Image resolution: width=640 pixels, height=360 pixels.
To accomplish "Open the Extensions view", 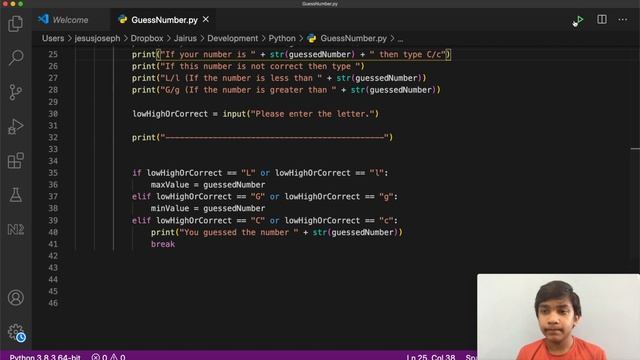I will [x=16, y=161].
